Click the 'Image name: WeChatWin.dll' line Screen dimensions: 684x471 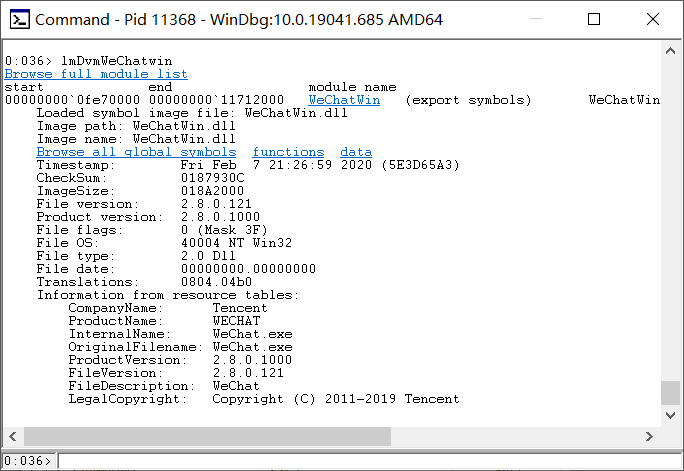(136, 140)
